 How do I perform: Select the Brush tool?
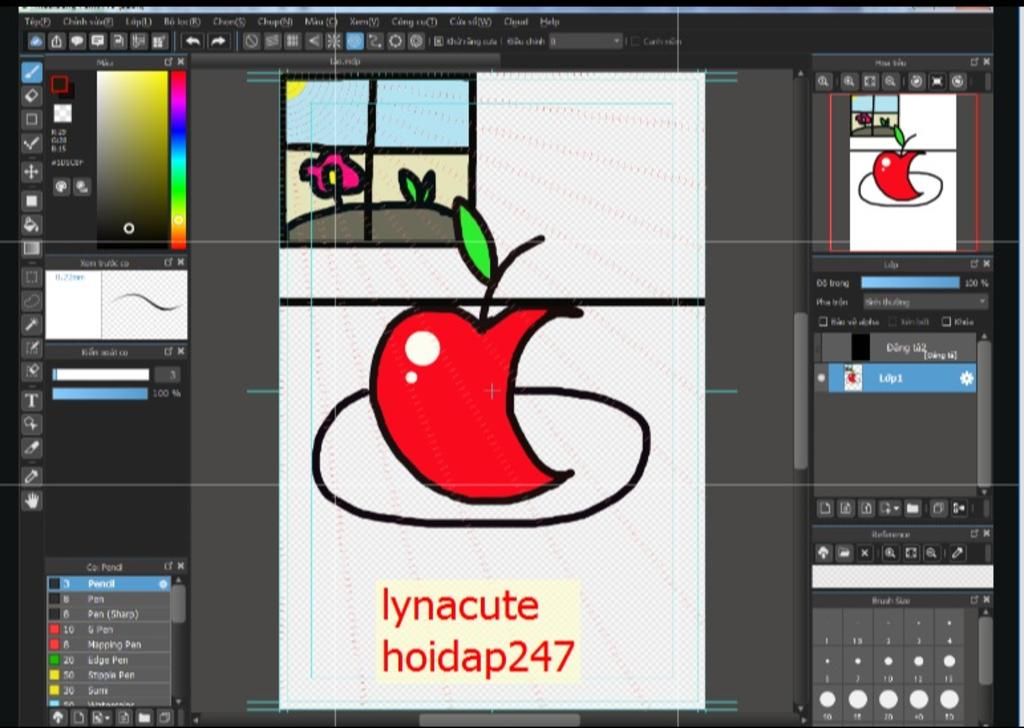pos(31,72)
